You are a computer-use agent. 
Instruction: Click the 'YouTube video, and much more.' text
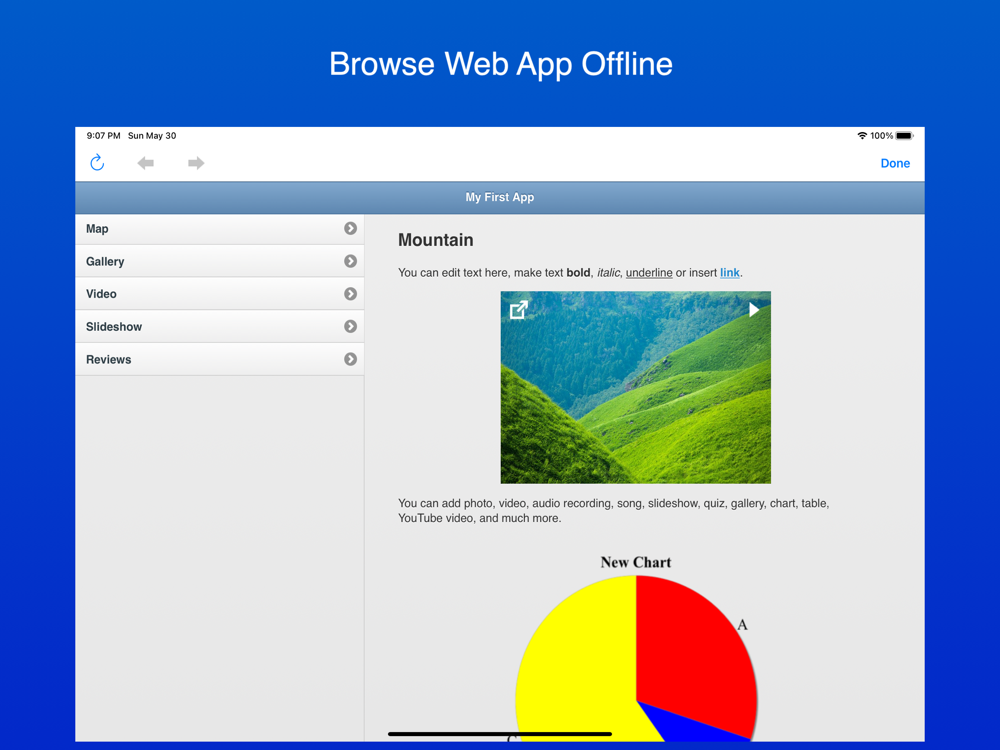pyautogui.click(x=480, y=518)
